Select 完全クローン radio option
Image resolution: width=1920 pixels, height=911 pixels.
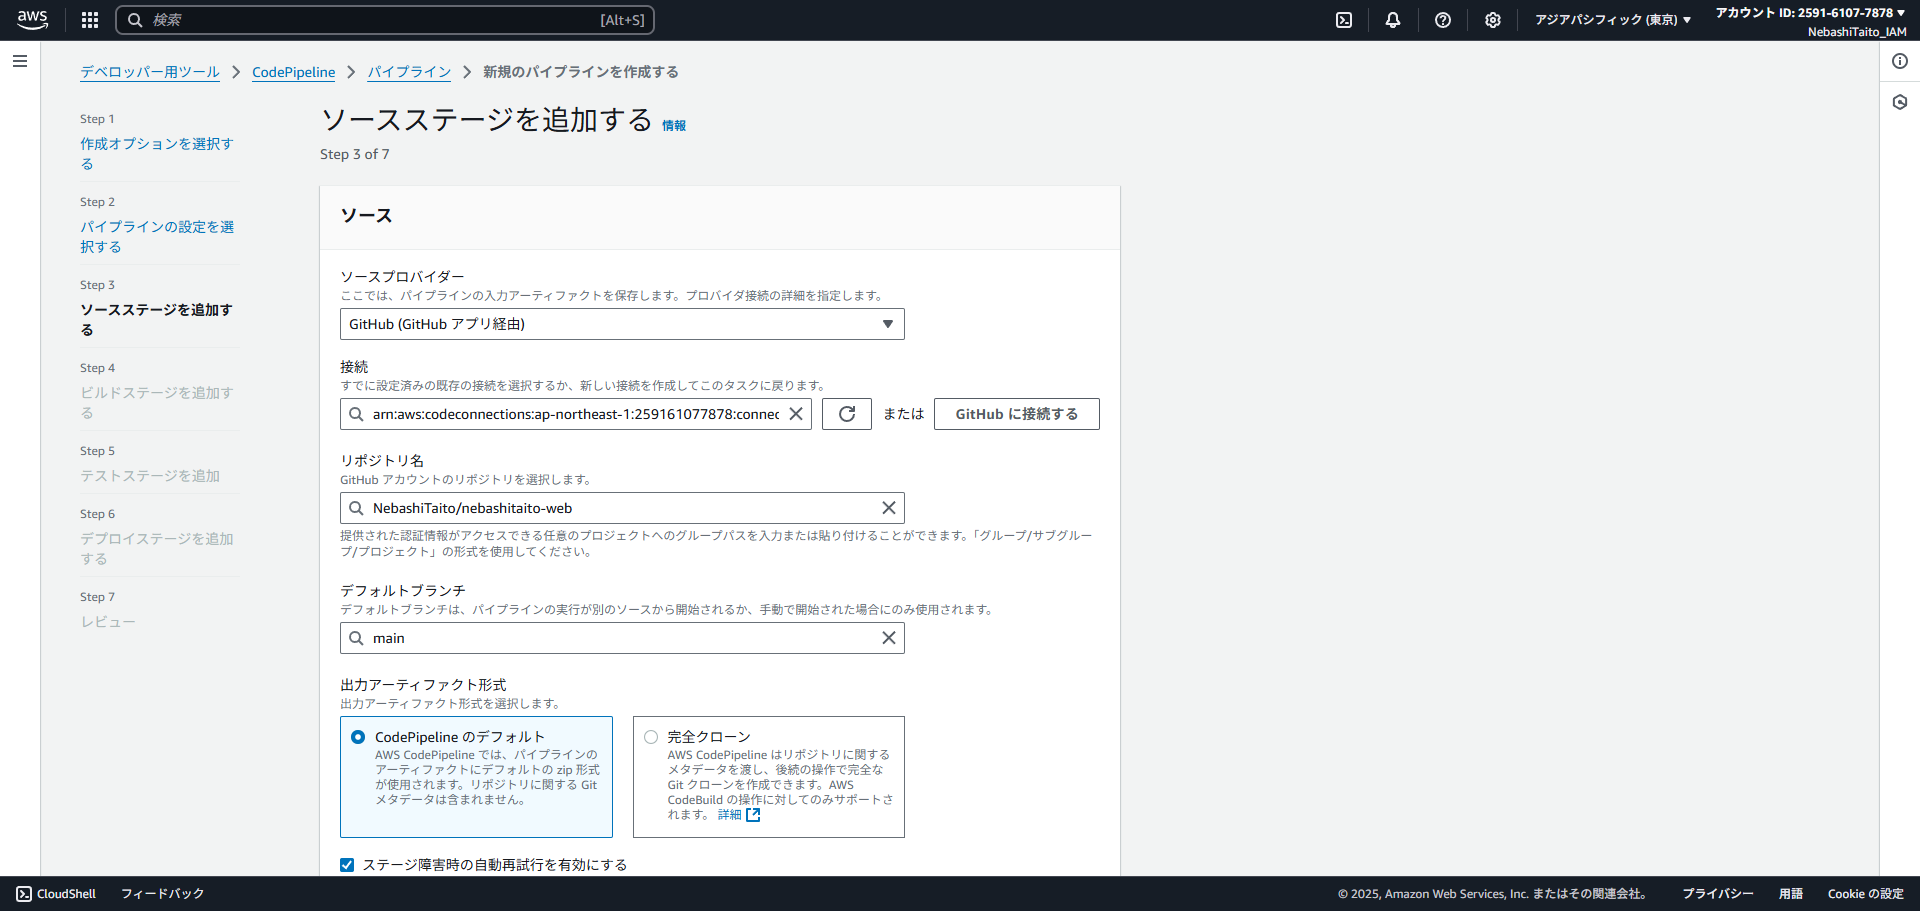tap(651, 737)
